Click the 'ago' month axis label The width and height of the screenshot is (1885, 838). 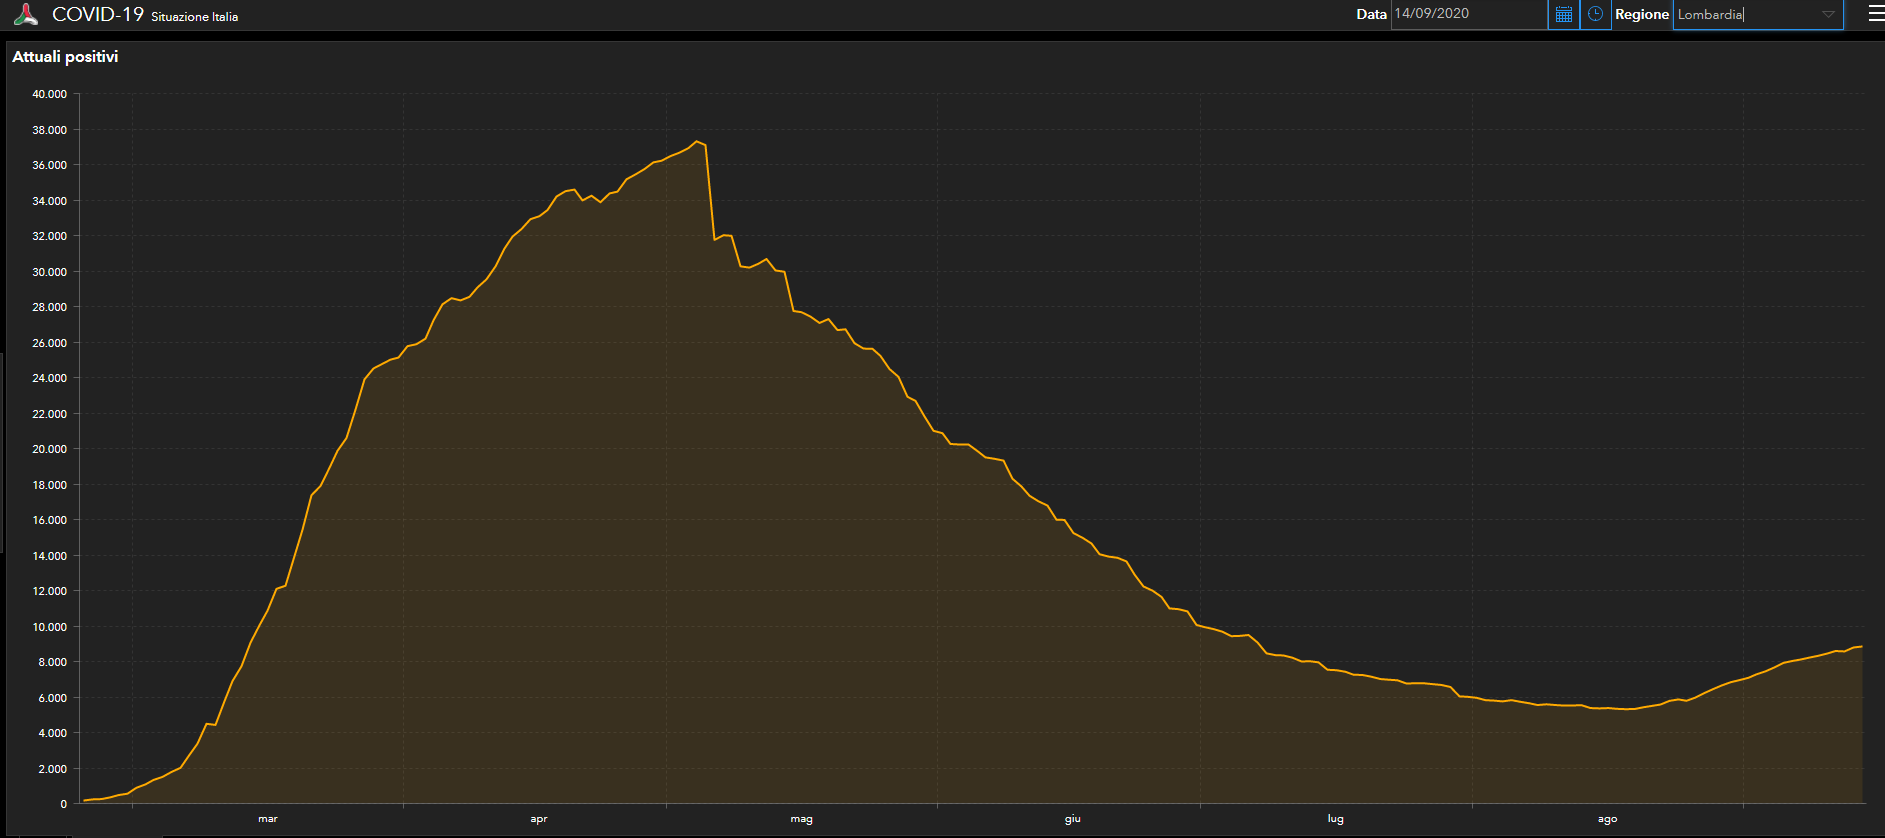pyautogui.click(x=1607, y=819)
